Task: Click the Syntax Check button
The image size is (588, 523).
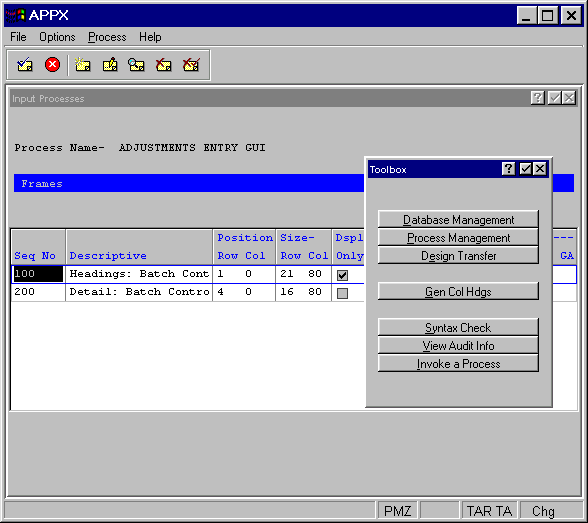Action: [458, 327]
